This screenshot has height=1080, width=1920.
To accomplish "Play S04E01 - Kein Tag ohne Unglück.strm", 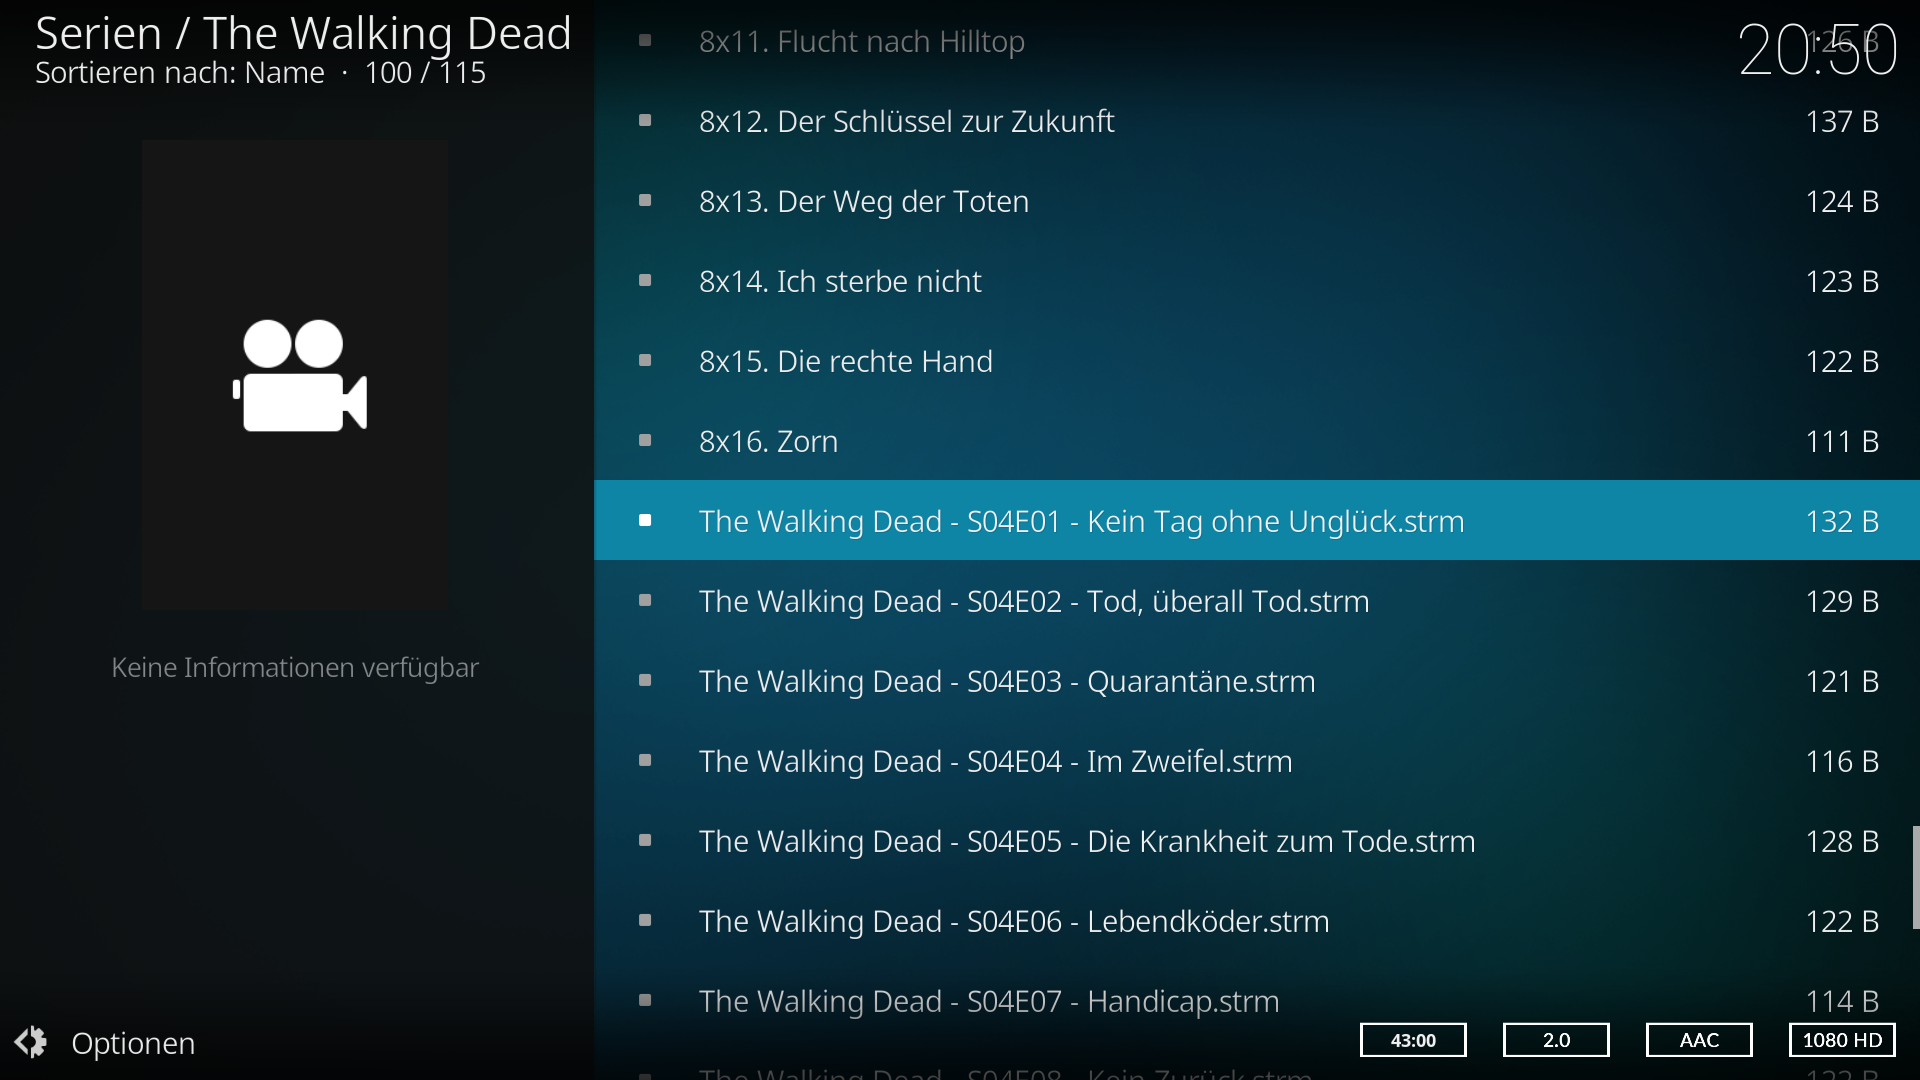I will [x=1256, y=520].
